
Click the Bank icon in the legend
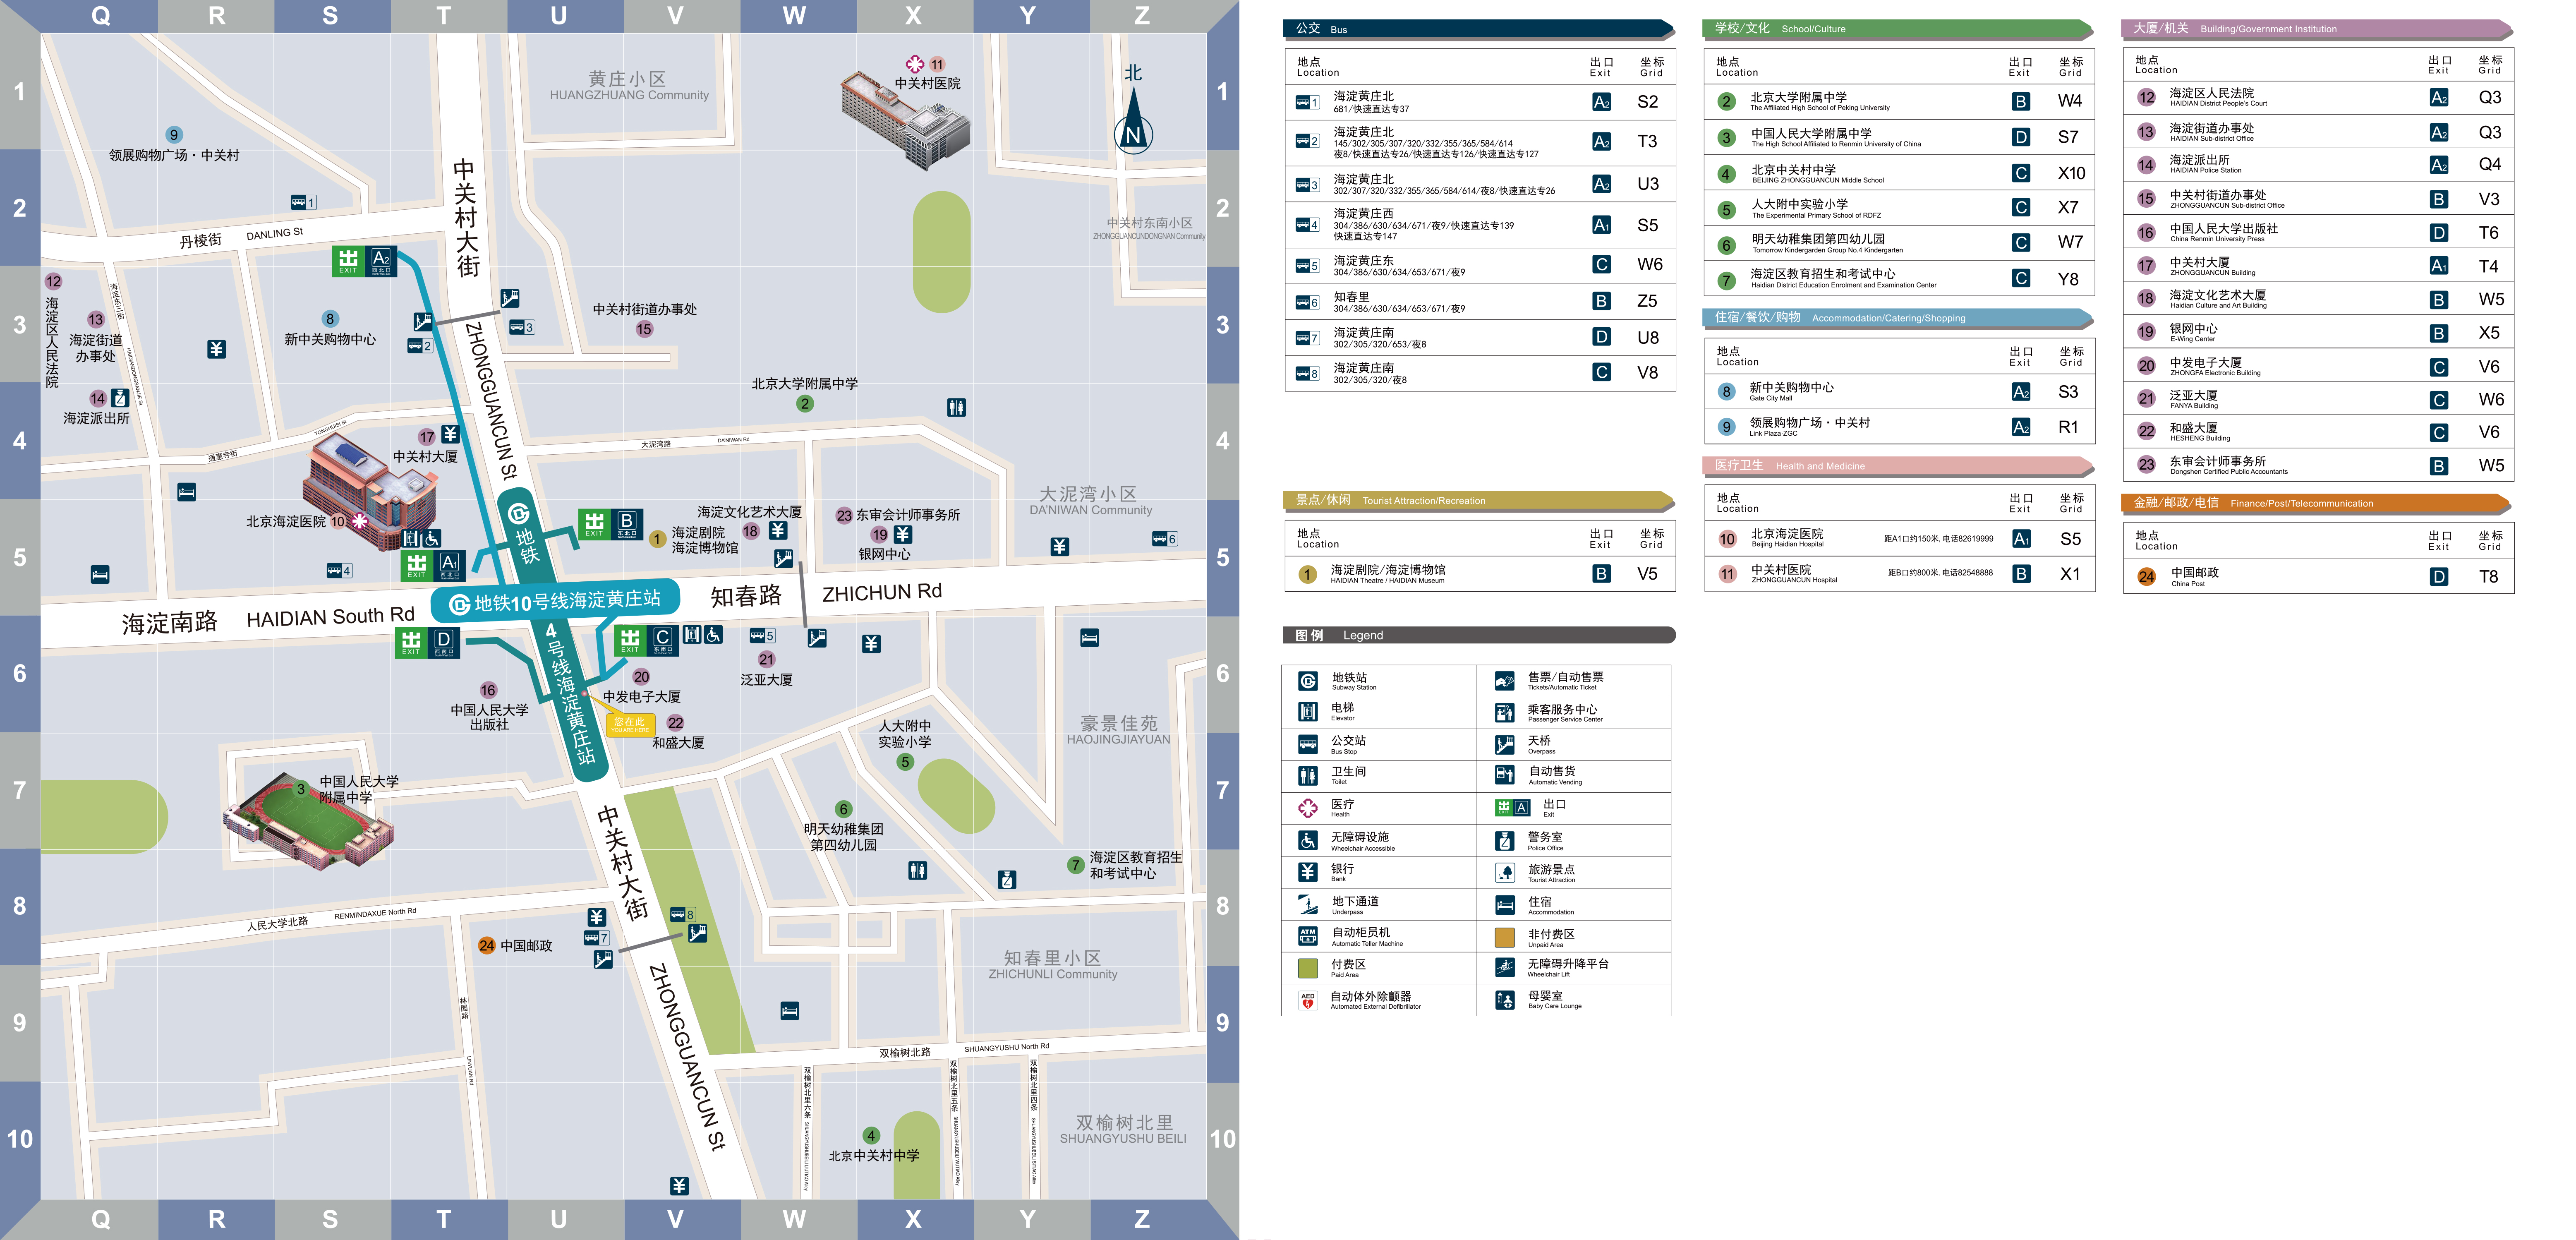[1308, 872]
